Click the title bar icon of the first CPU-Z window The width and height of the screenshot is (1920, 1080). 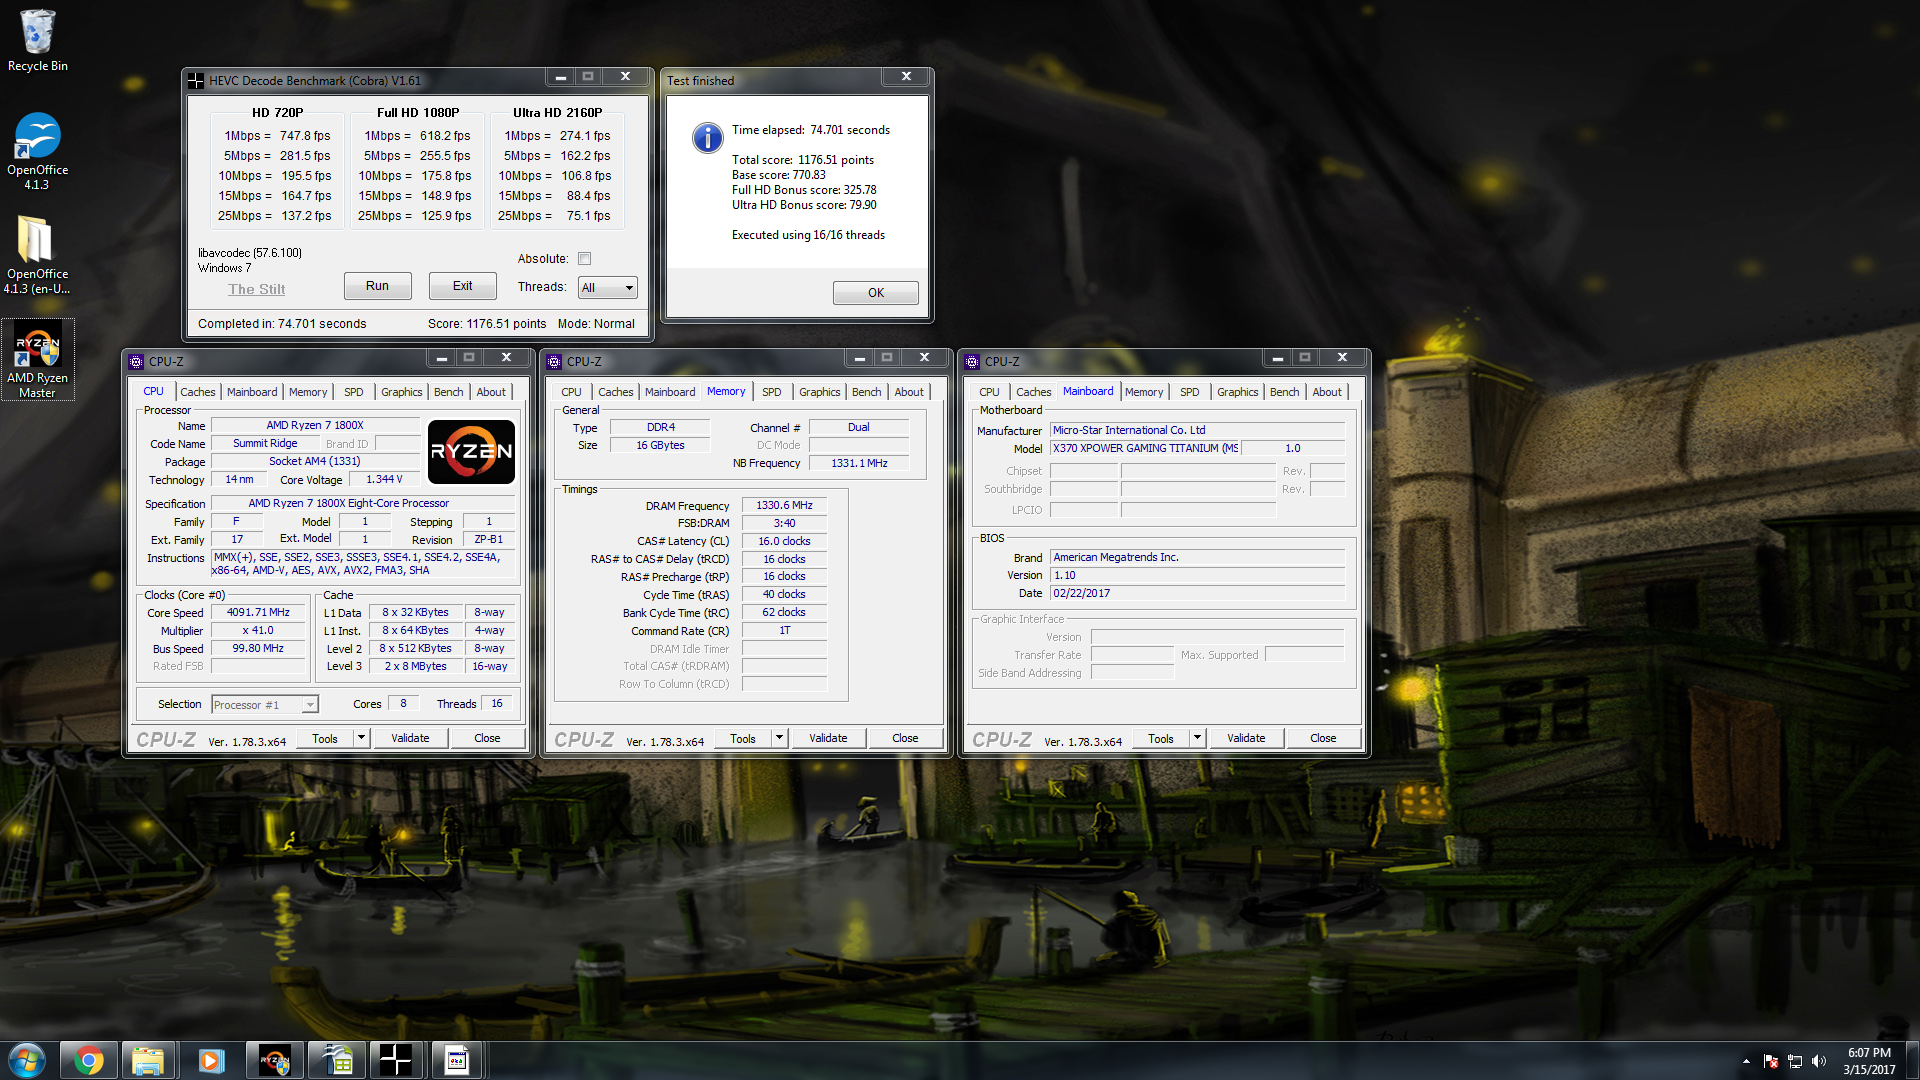137,362
